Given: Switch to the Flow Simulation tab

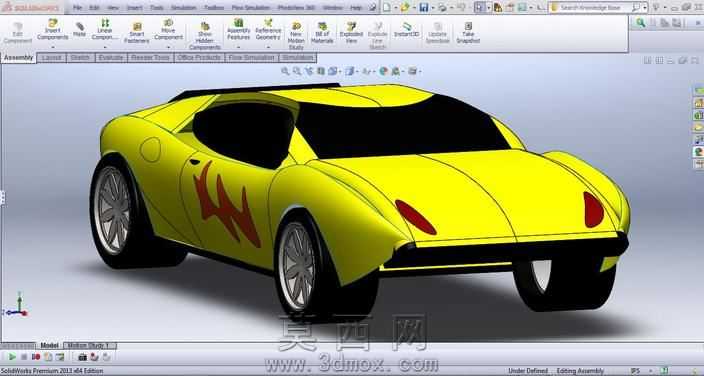Looking at the screenshot, I should coord(251,58).
